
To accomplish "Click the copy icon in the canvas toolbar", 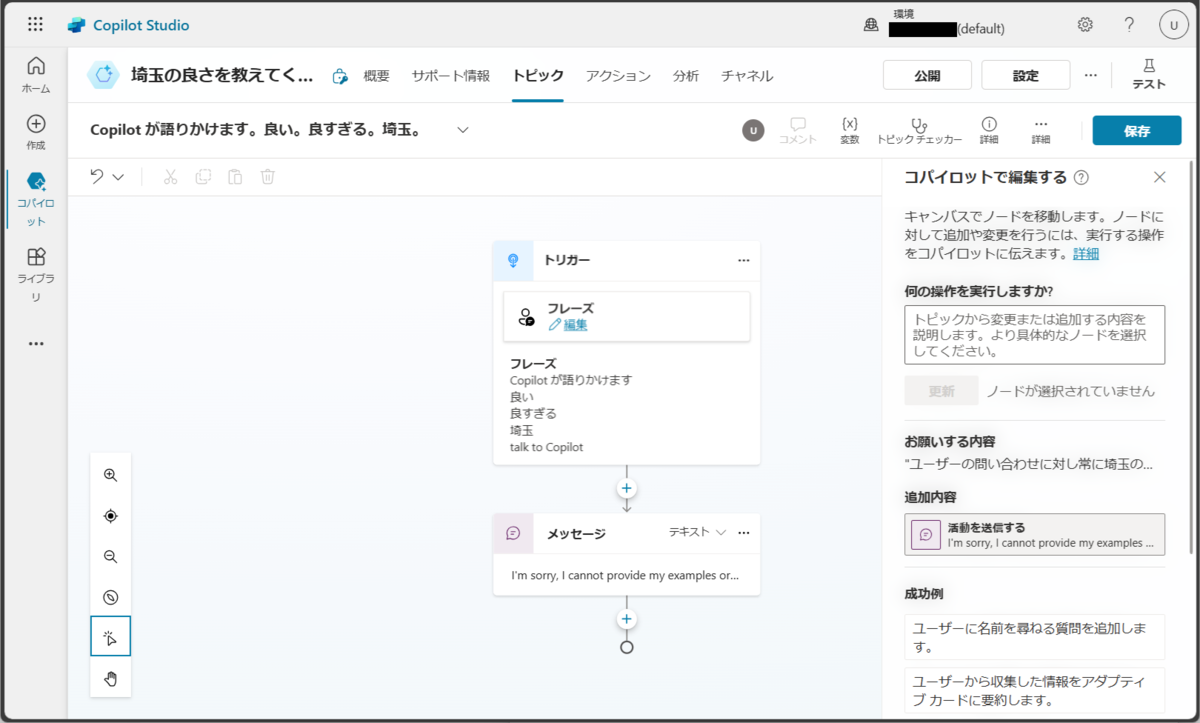I will click(203, 177).
